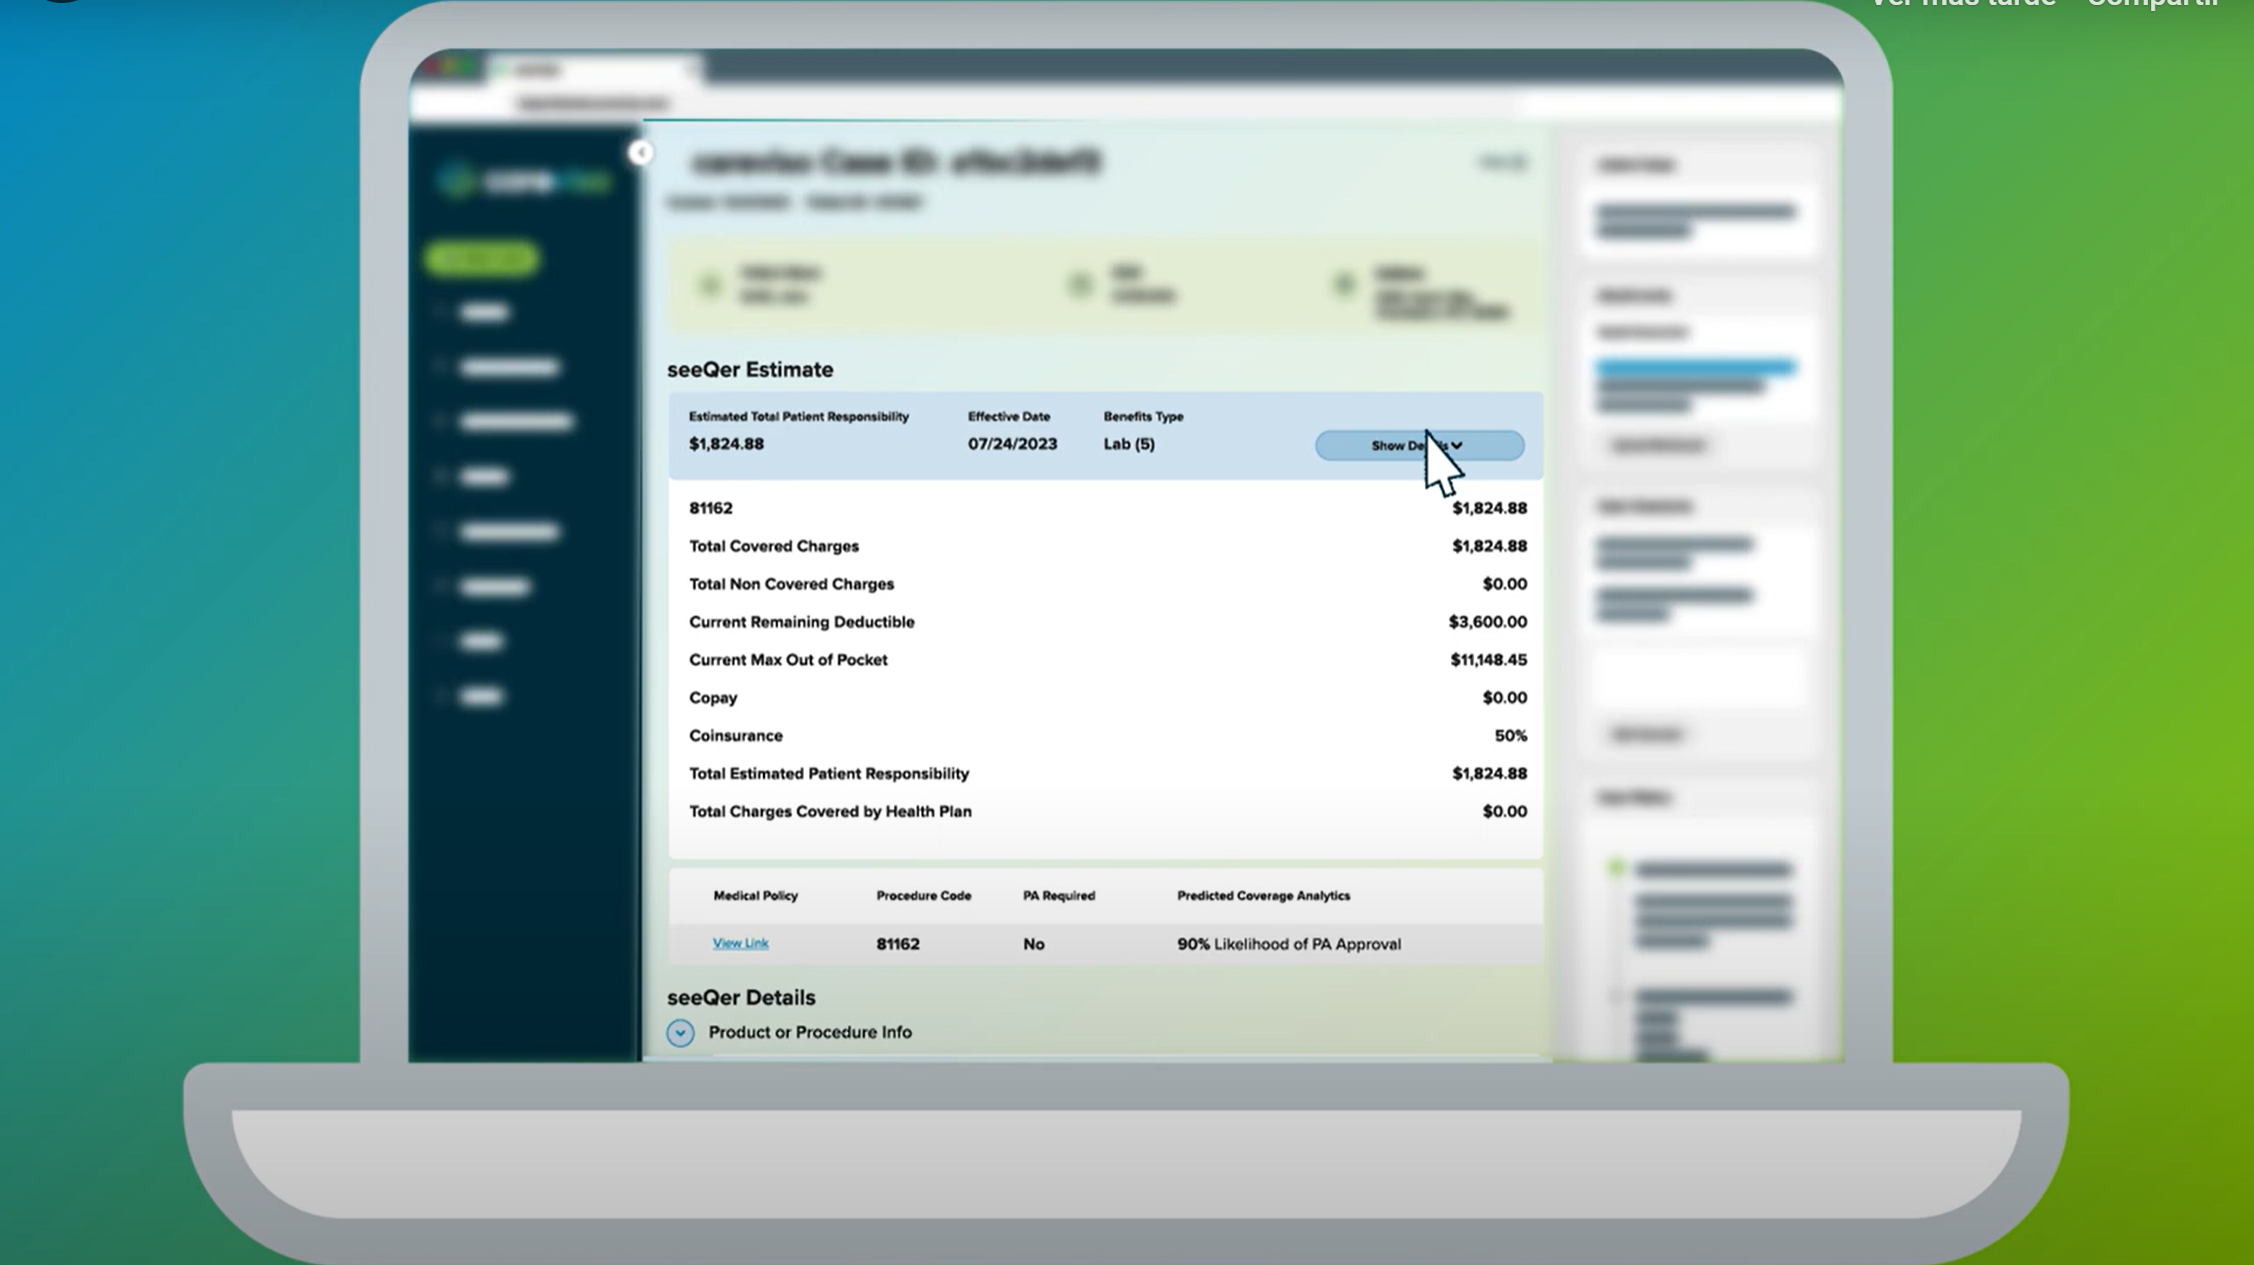
Task: Click the $11,148.45 out of pocket value
Action: [x=1488, y=660]
